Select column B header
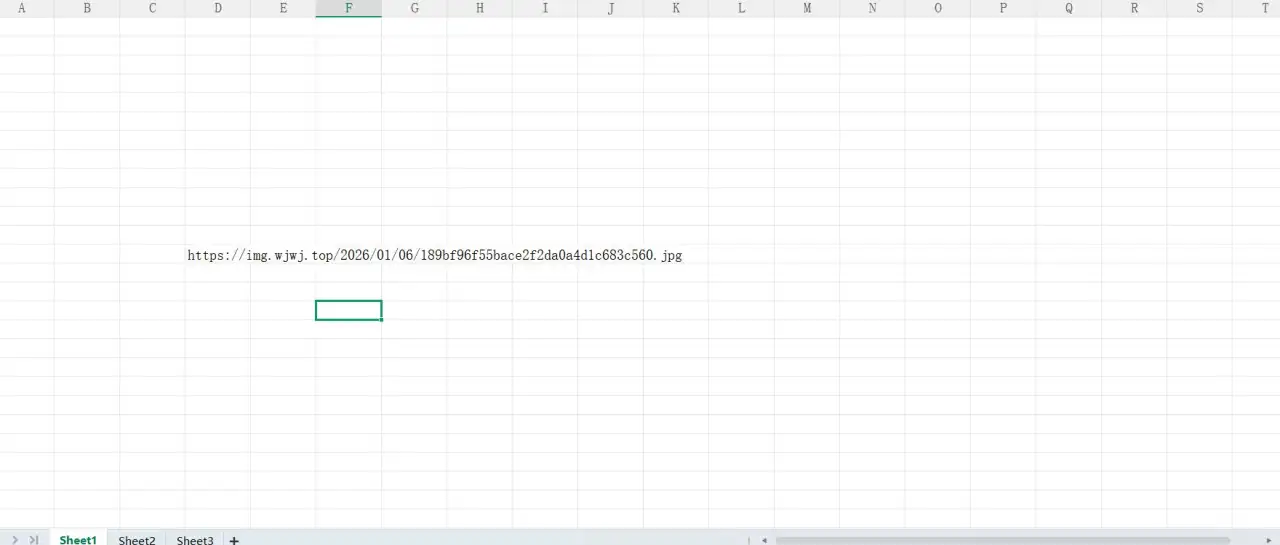The height and width of the screenshot is (545, 1280). (87, 8)
